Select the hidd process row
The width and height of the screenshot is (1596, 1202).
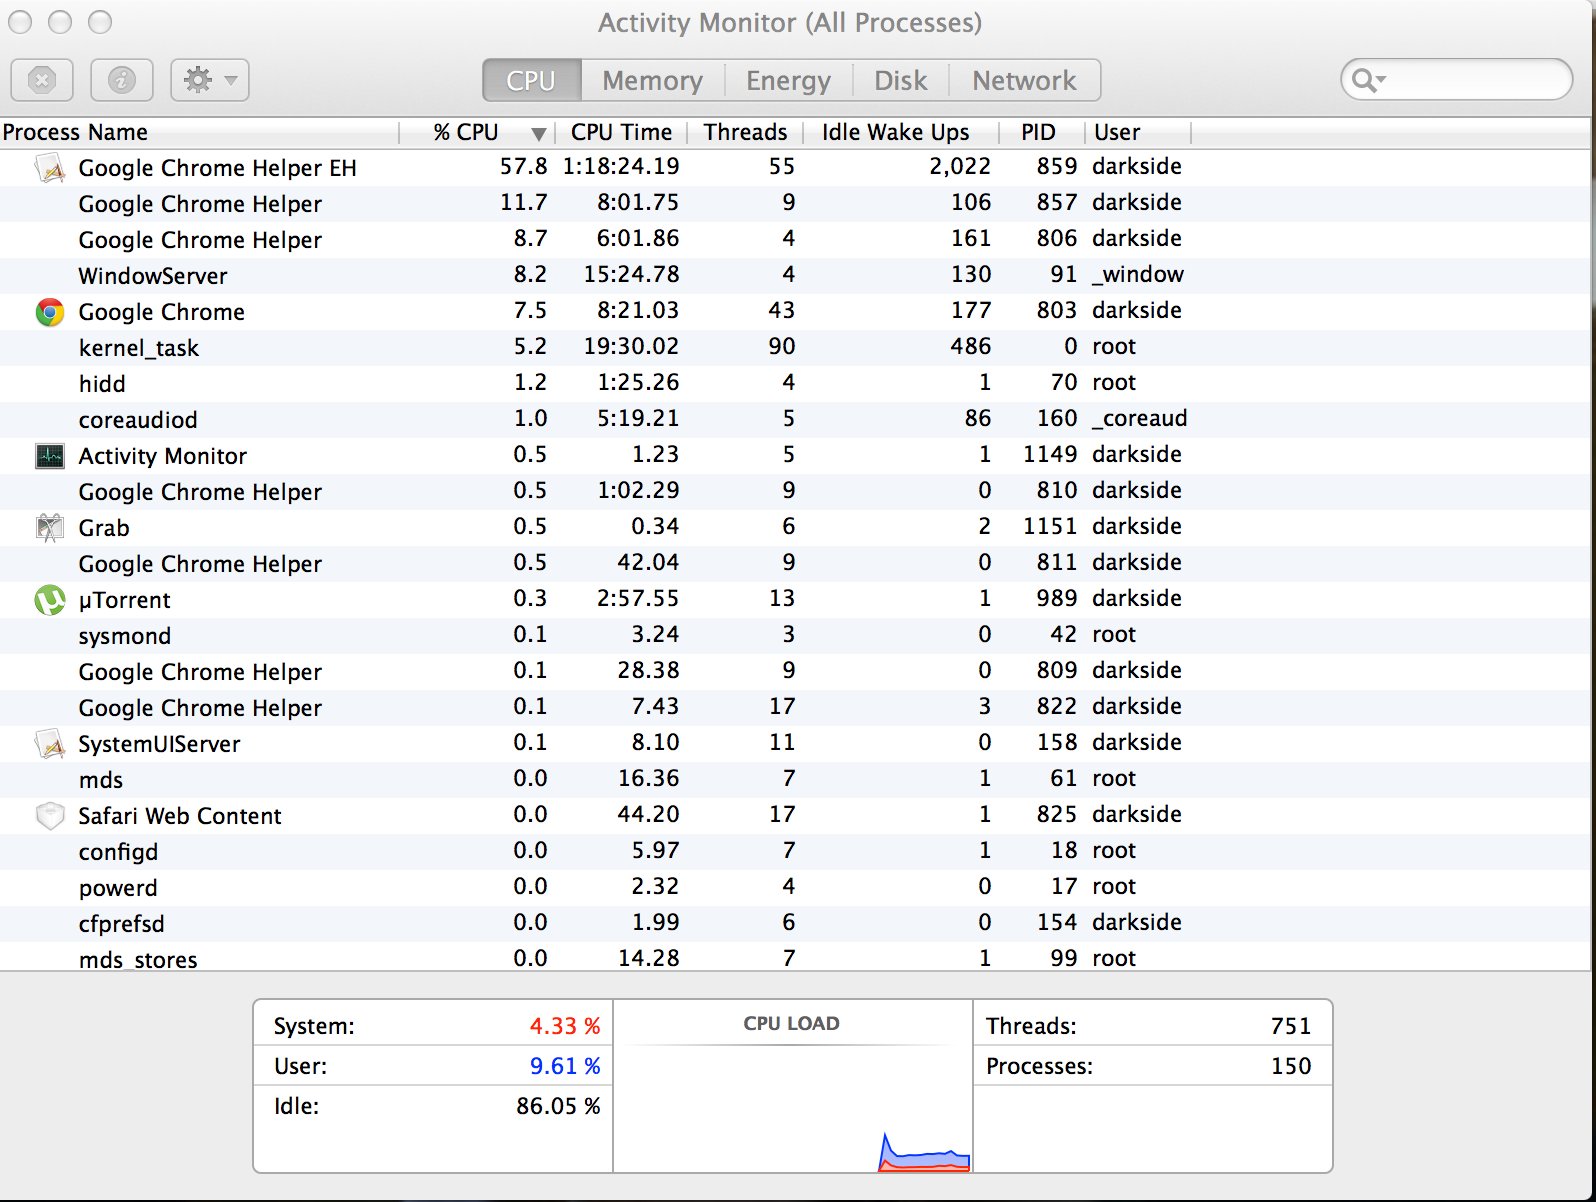[x=795, y=384]
